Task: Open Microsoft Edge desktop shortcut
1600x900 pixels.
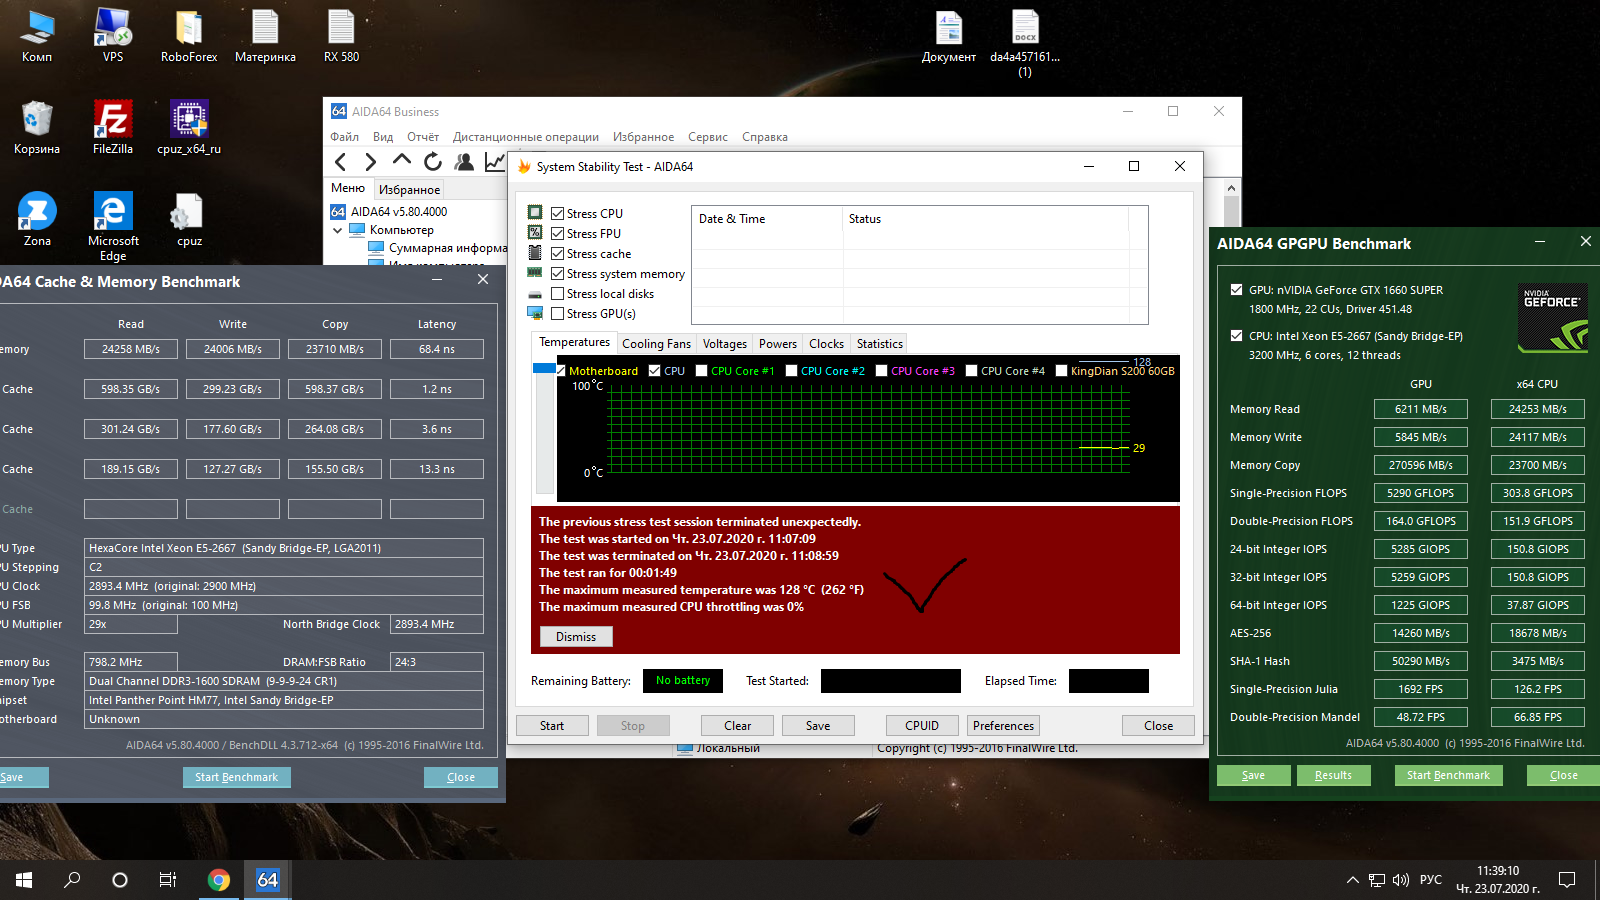Action: click(113, 227)
